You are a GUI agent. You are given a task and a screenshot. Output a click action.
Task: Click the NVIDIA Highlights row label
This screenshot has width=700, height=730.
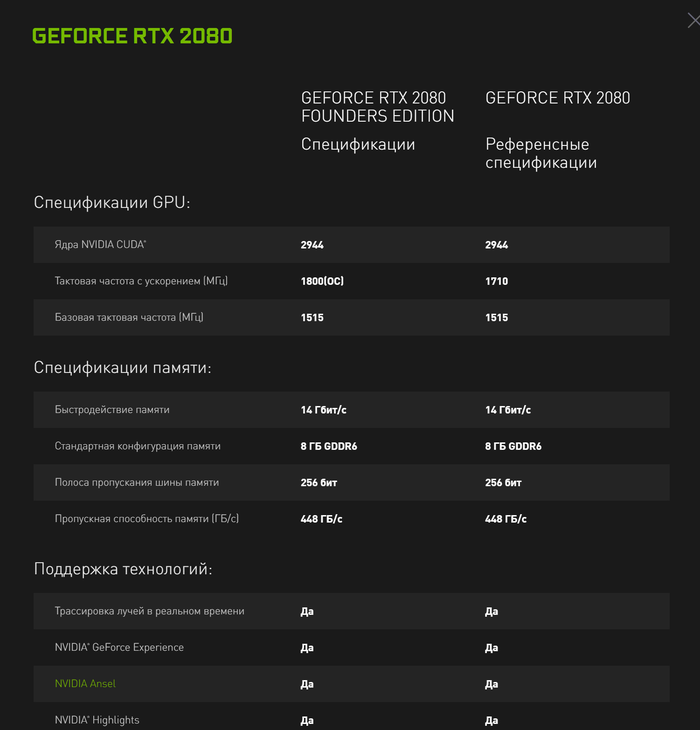97,720
